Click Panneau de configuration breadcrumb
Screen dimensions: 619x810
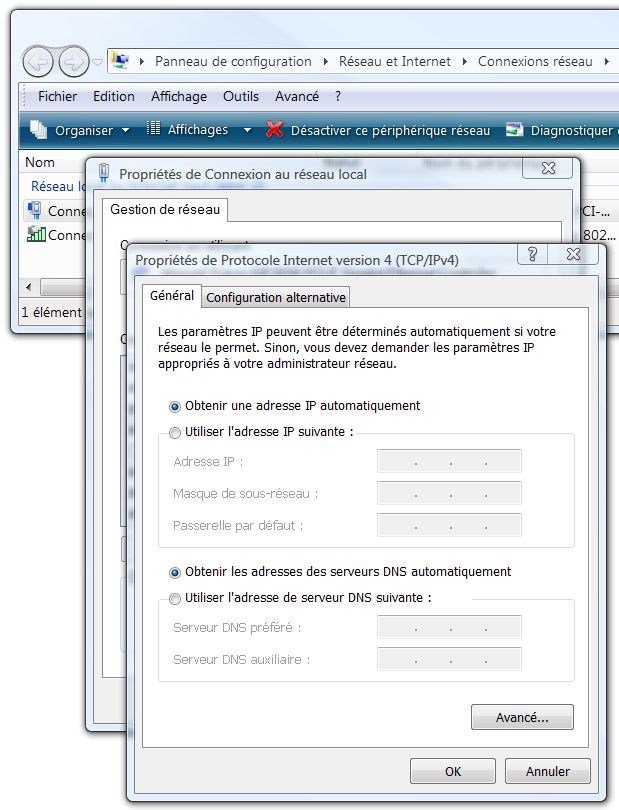(233, 61)
